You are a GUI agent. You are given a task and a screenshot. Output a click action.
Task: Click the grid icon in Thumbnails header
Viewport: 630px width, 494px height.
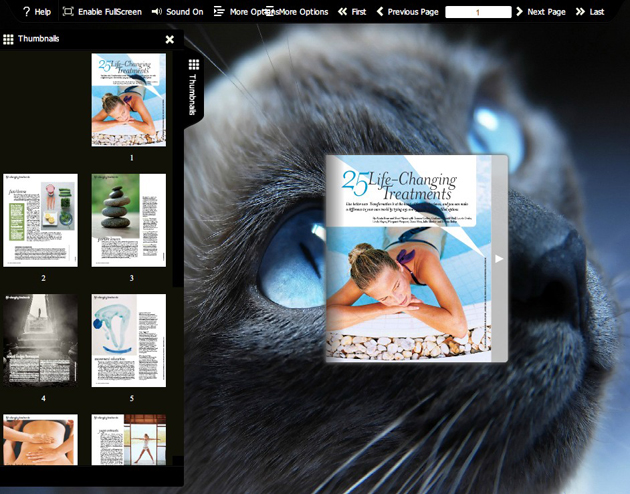pos(8,39)
